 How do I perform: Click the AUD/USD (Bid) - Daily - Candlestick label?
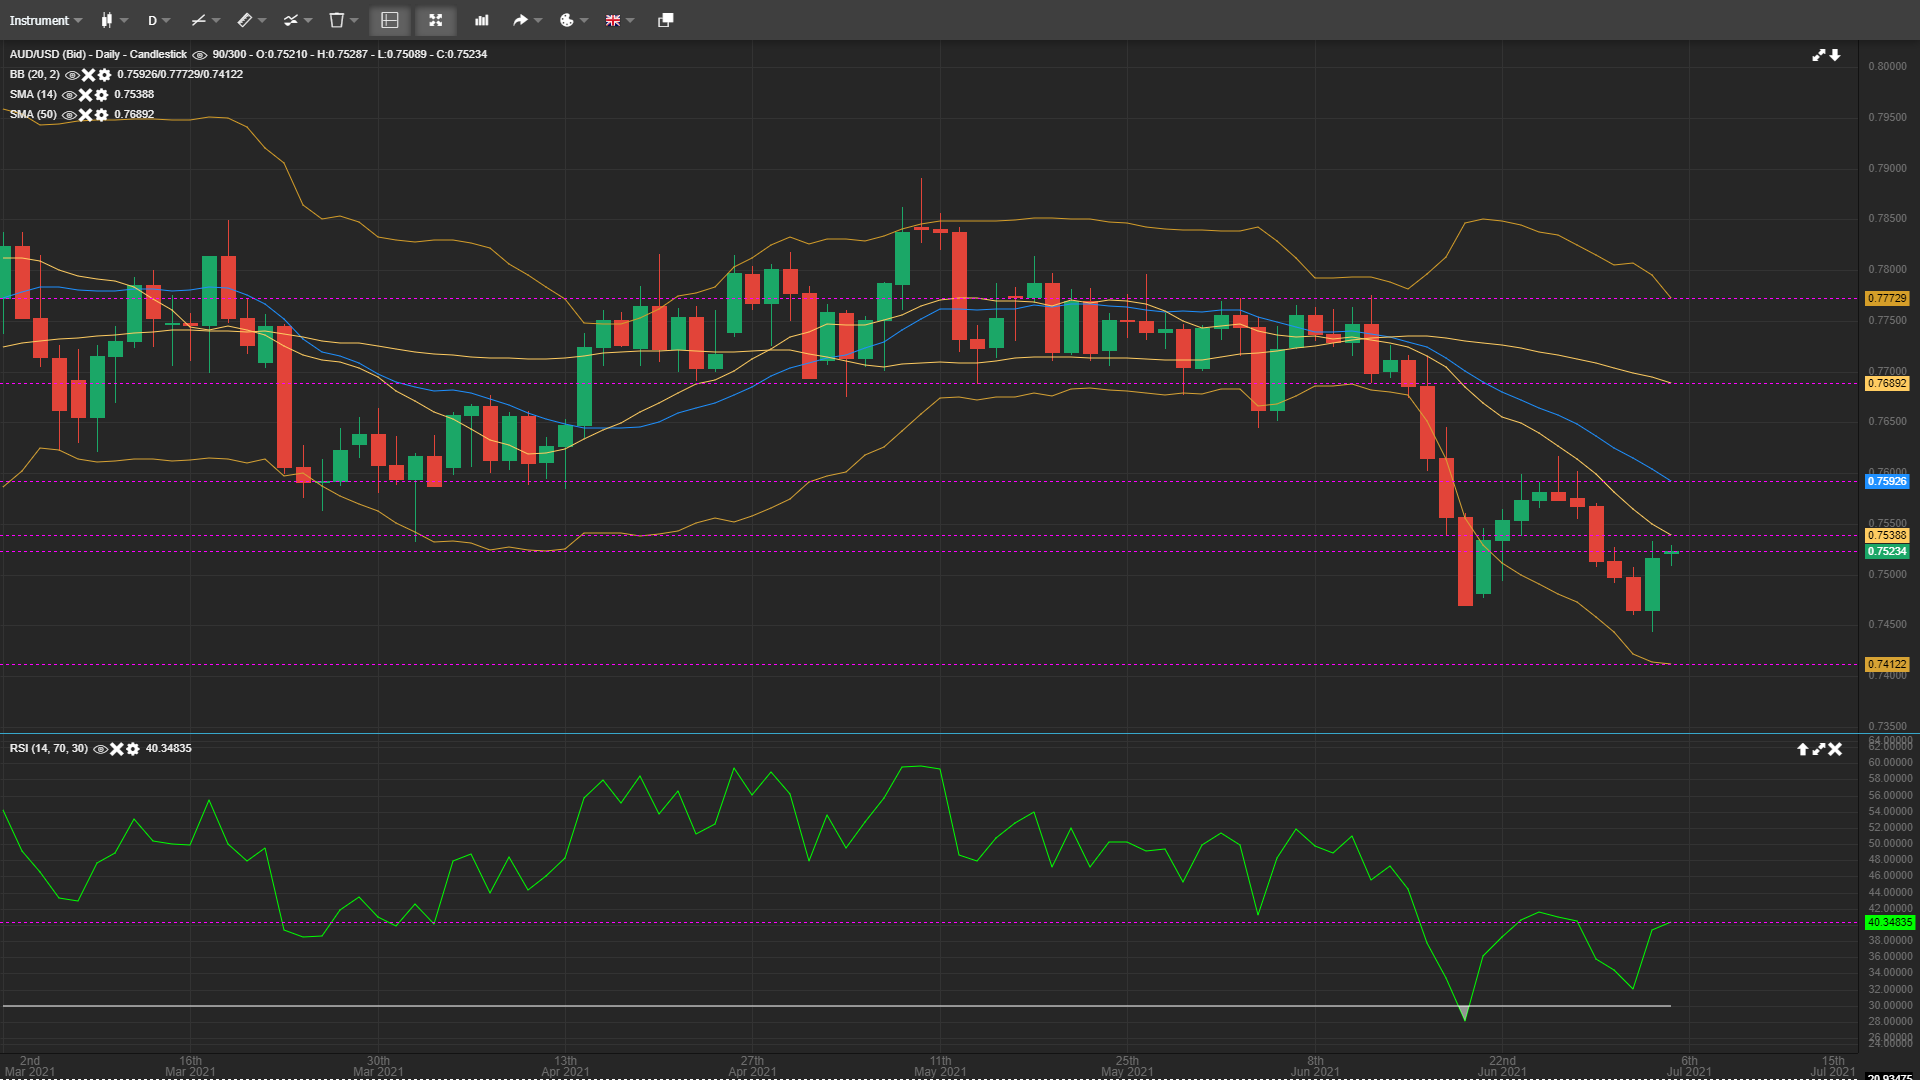click(x=98, y=54)
